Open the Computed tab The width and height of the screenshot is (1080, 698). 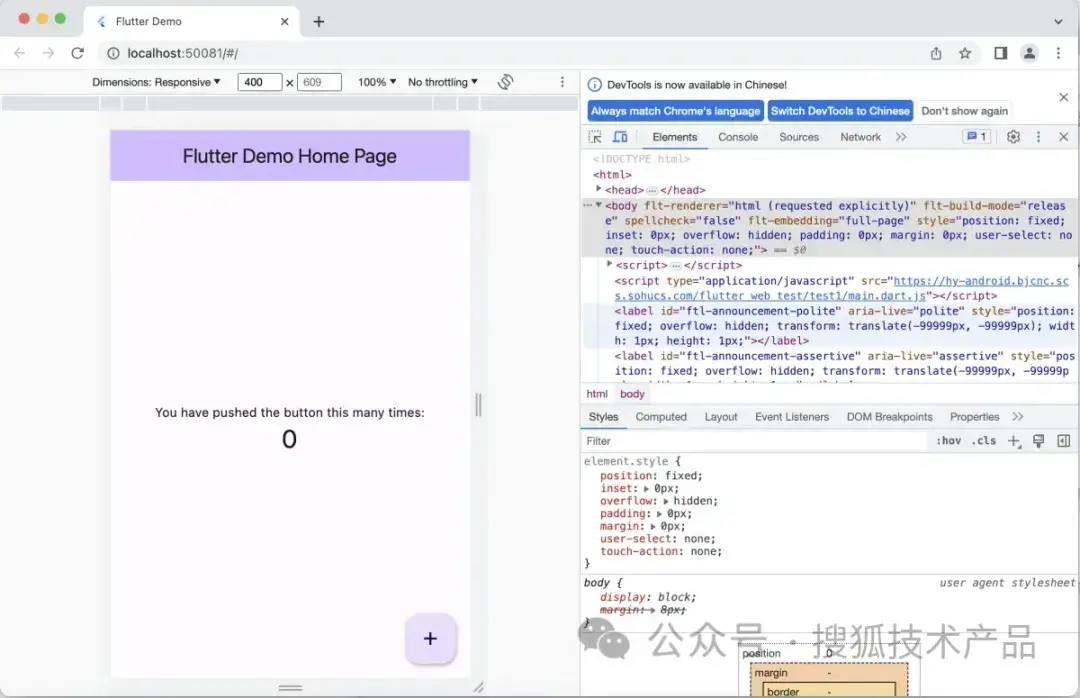[x=661, y=417]
